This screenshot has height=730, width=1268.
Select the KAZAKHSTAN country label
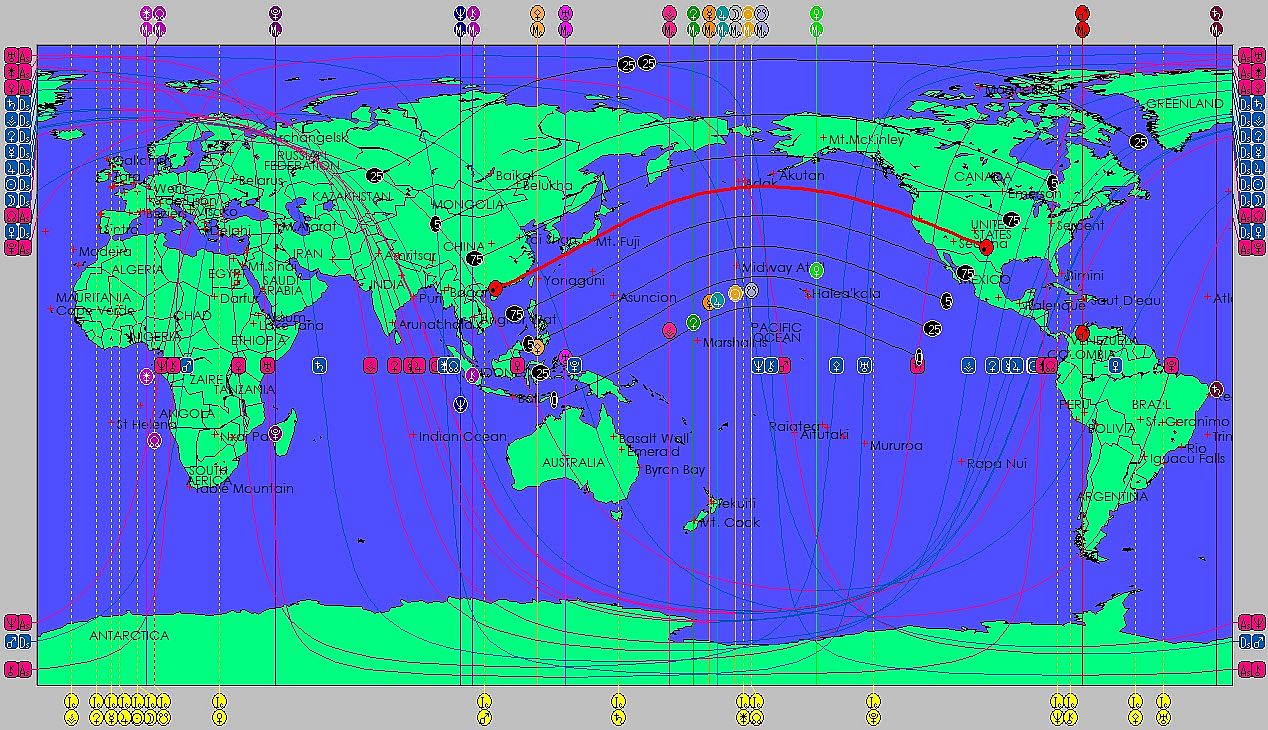click(x=350, y=197)
